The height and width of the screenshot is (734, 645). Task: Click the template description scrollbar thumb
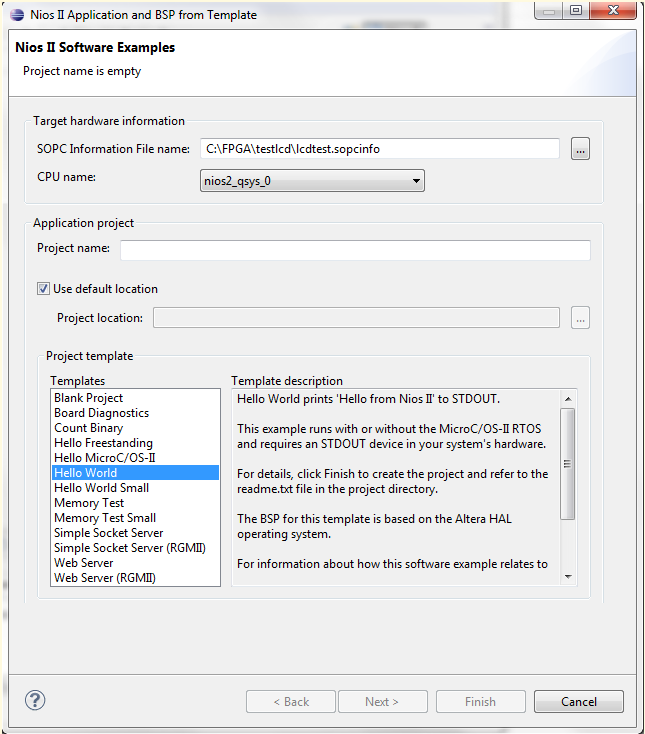click(568, 463)
